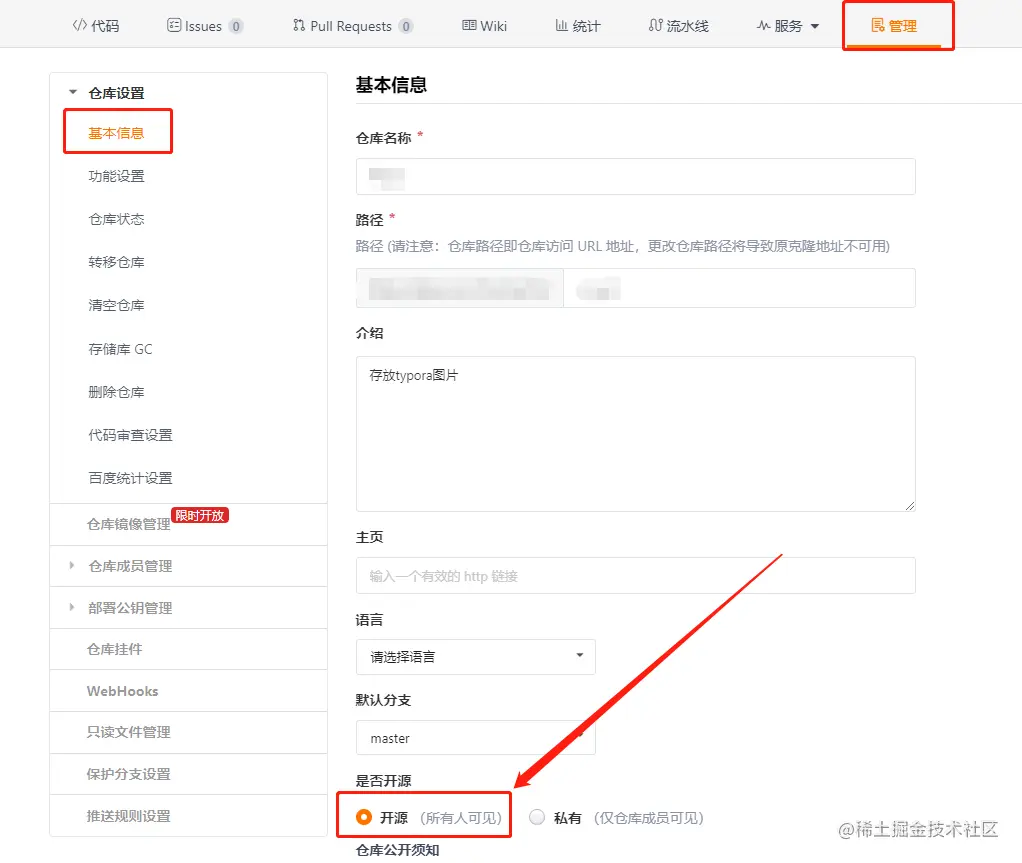Image resolution: width=1022 pixels, height=863 pixels.
Task: Click into the 介绍 textarea
Action: click(635, 433)
